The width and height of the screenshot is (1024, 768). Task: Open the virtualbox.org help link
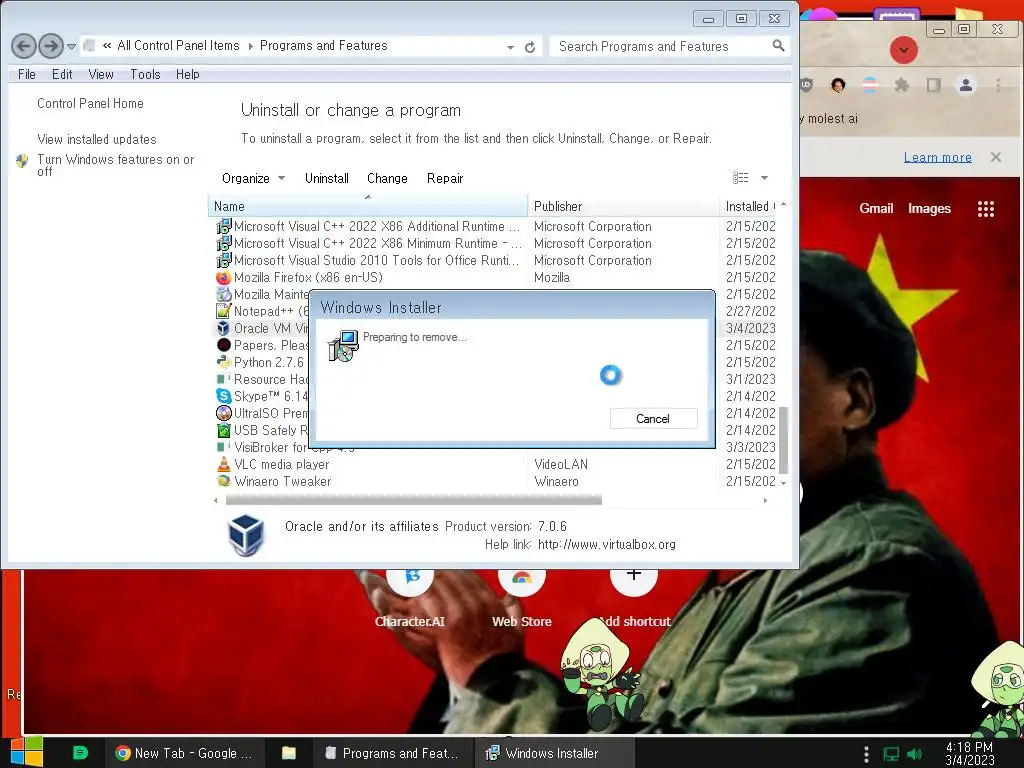[607, 545]
